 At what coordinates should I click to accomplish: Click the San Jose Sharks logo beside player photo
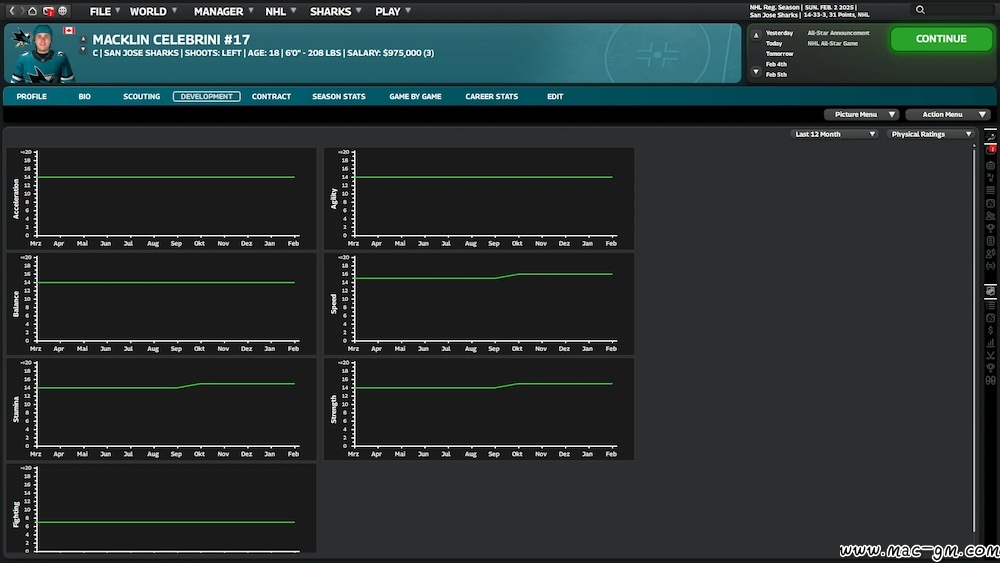tap(21, 37)
